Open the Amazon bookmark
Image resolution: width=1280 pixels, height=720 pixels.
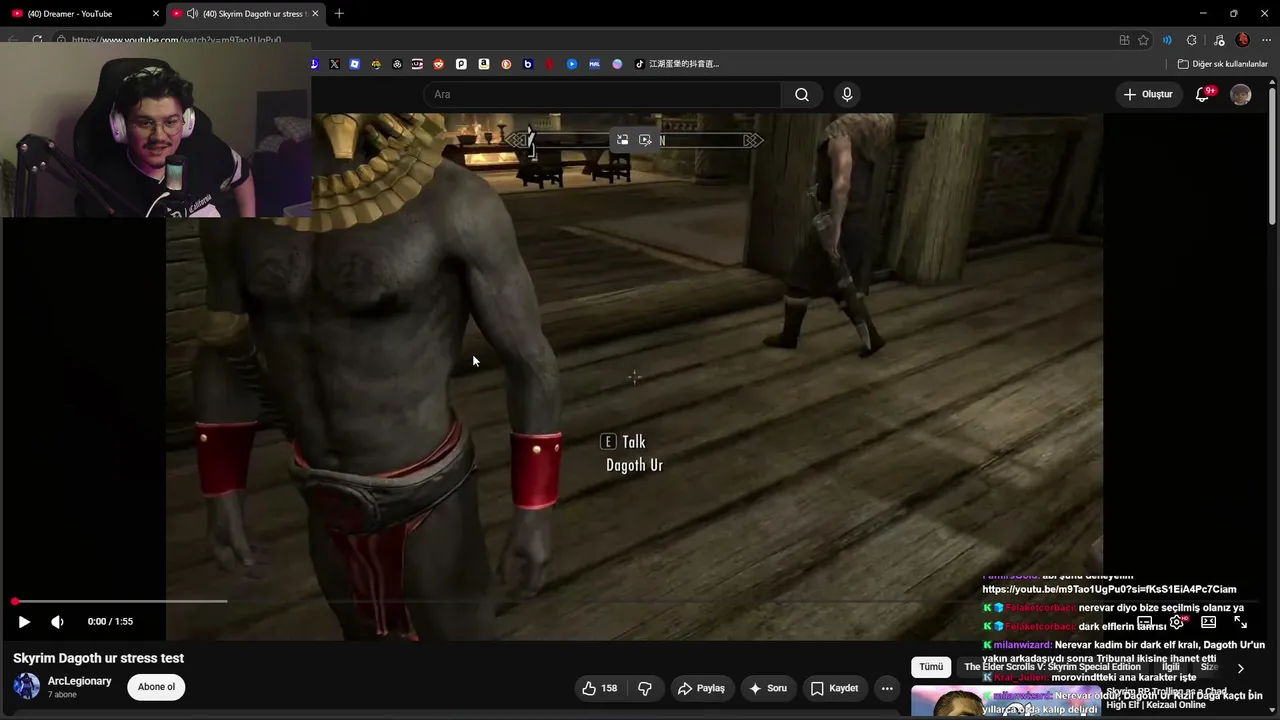pyautogui.click(x=484, y=64)
